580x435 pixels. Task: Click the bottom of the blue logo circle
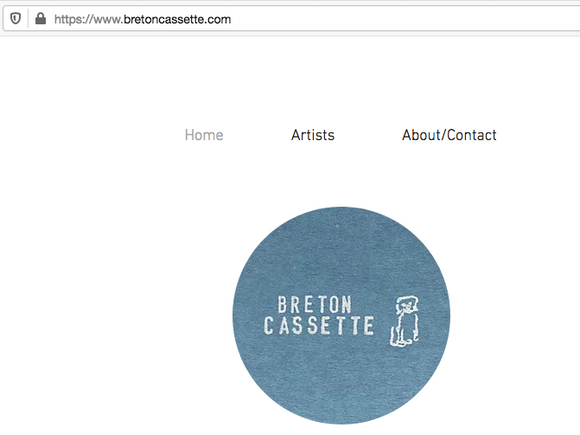point(341,421)
